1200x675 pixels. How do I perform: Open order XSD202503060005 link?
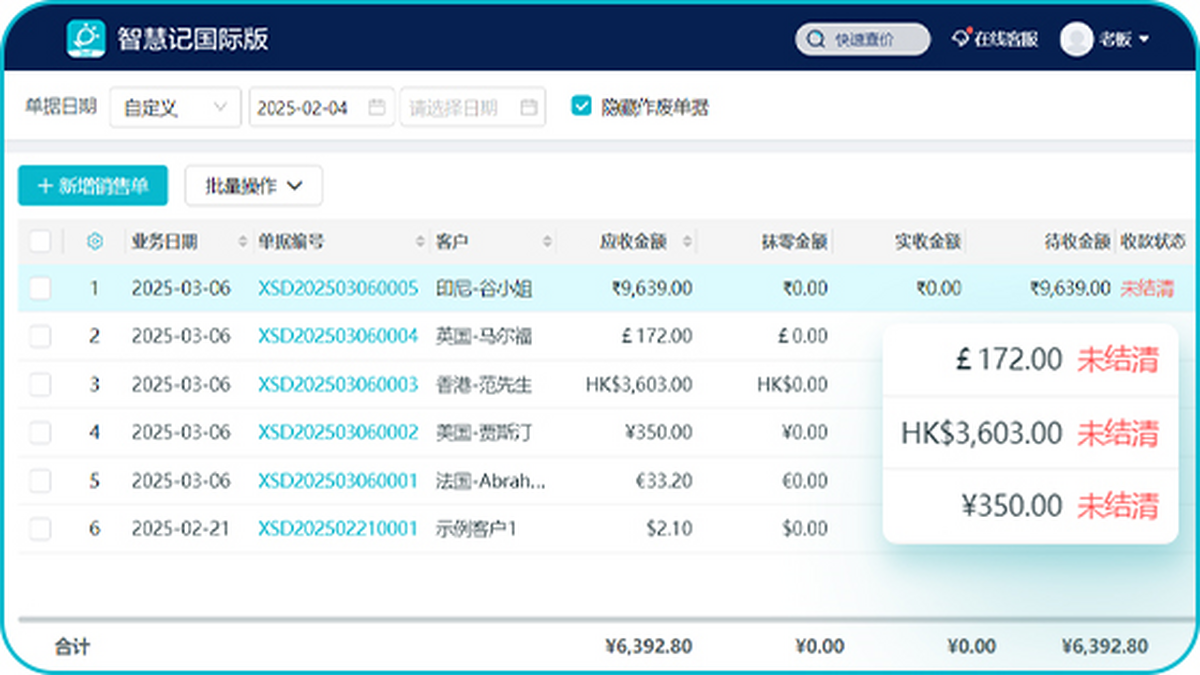tap(338, 289)
